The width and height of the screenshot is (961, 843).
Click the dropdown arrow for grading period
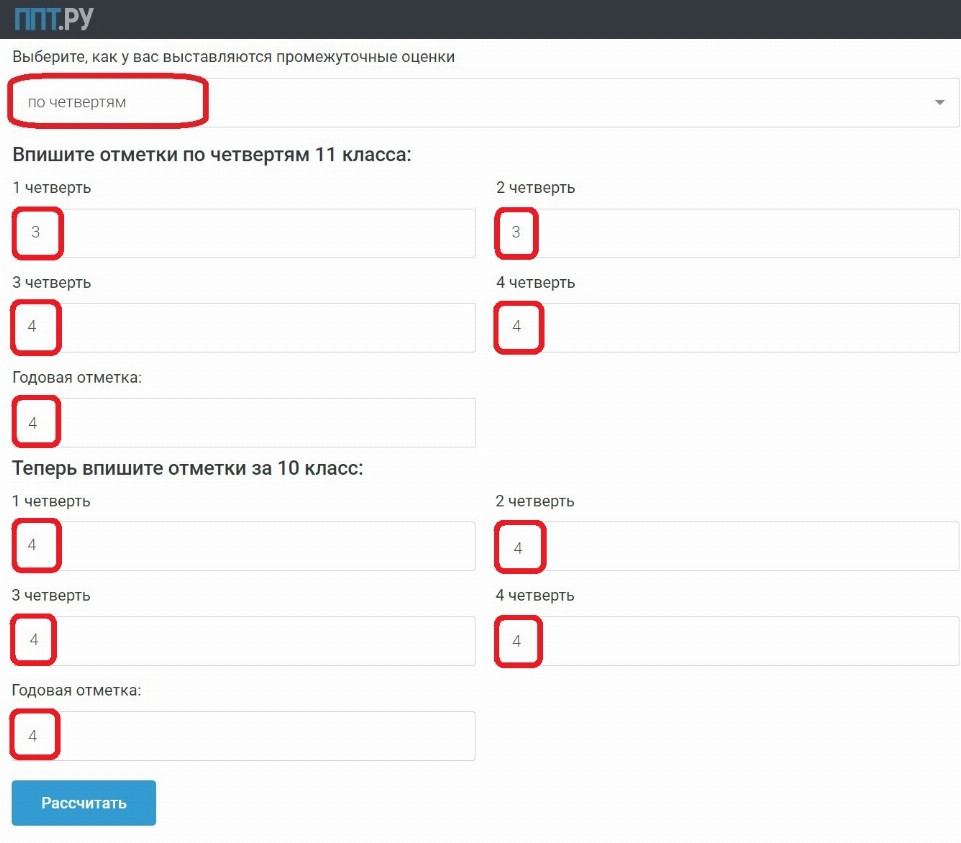(939, 103)
